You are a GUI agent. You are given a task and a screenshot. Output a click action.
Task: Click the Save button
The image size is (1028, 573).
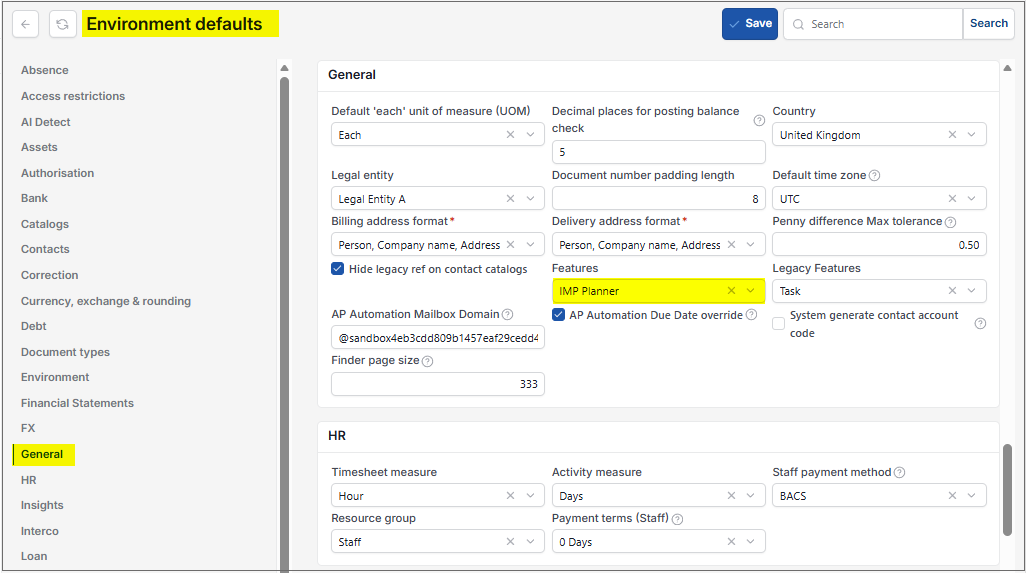tap(750, 24)
